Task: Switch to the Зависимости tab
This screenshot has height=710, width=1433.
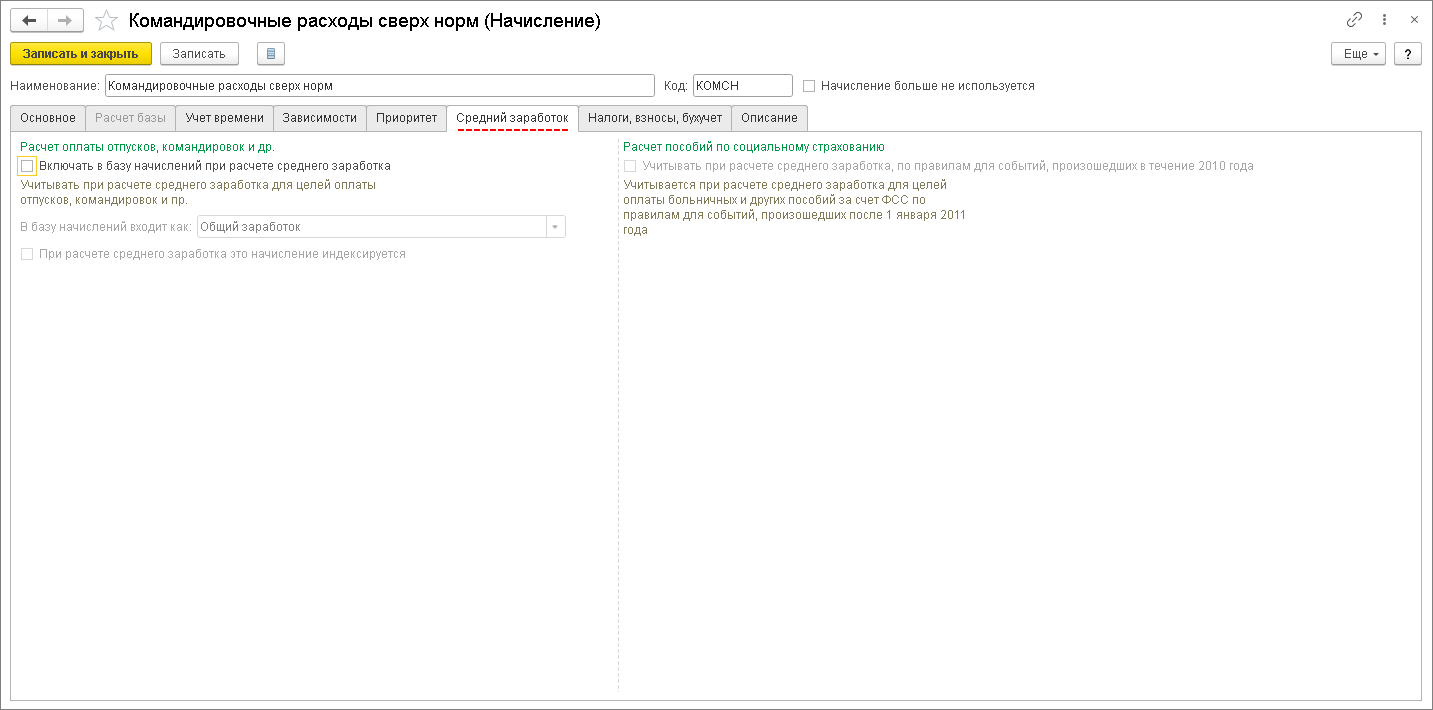Action: click(x=319, y=118)
